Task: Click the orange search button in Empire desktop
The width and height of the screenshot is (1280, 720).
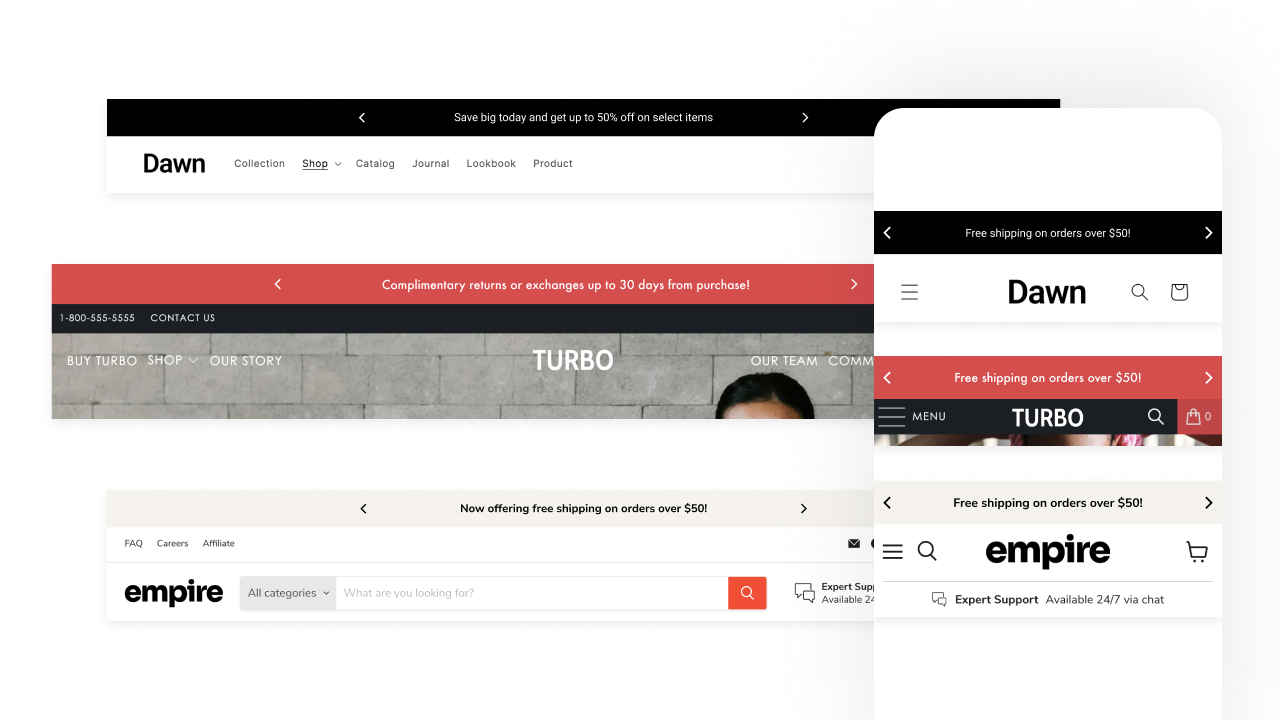Action: coord(747,593)
